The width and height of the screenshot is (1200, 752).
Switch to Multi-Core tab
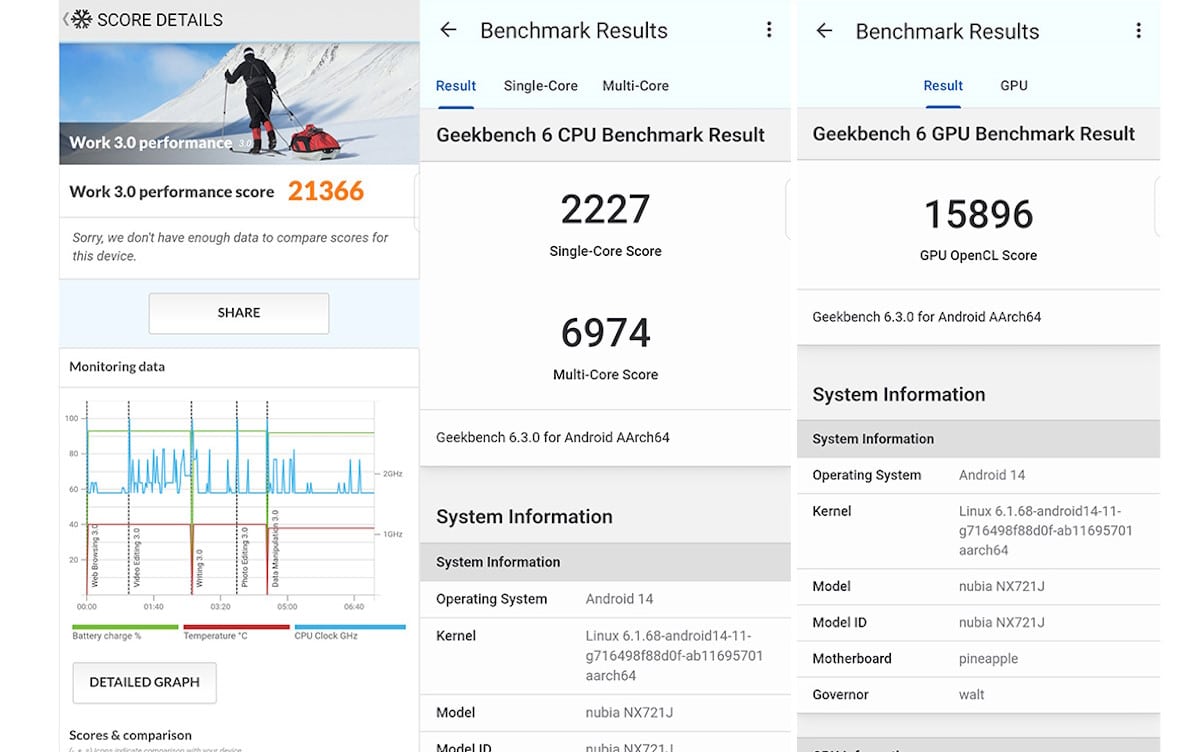click(635, 86)
